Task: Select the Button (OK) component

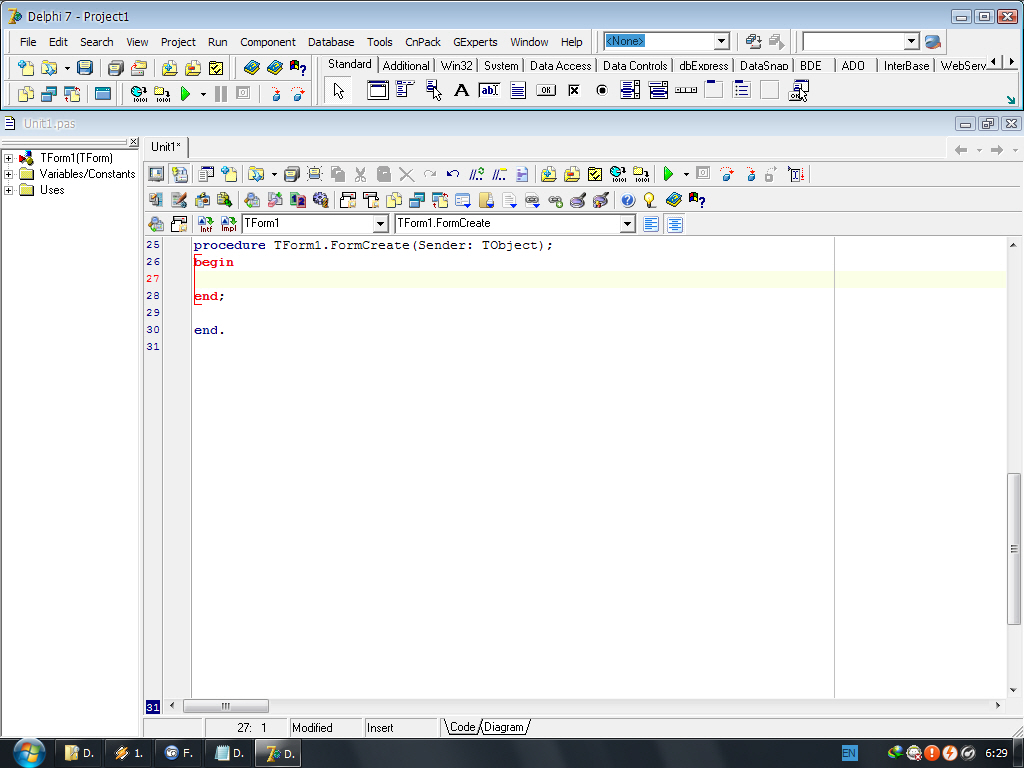Action: click(x=546, y=90)
